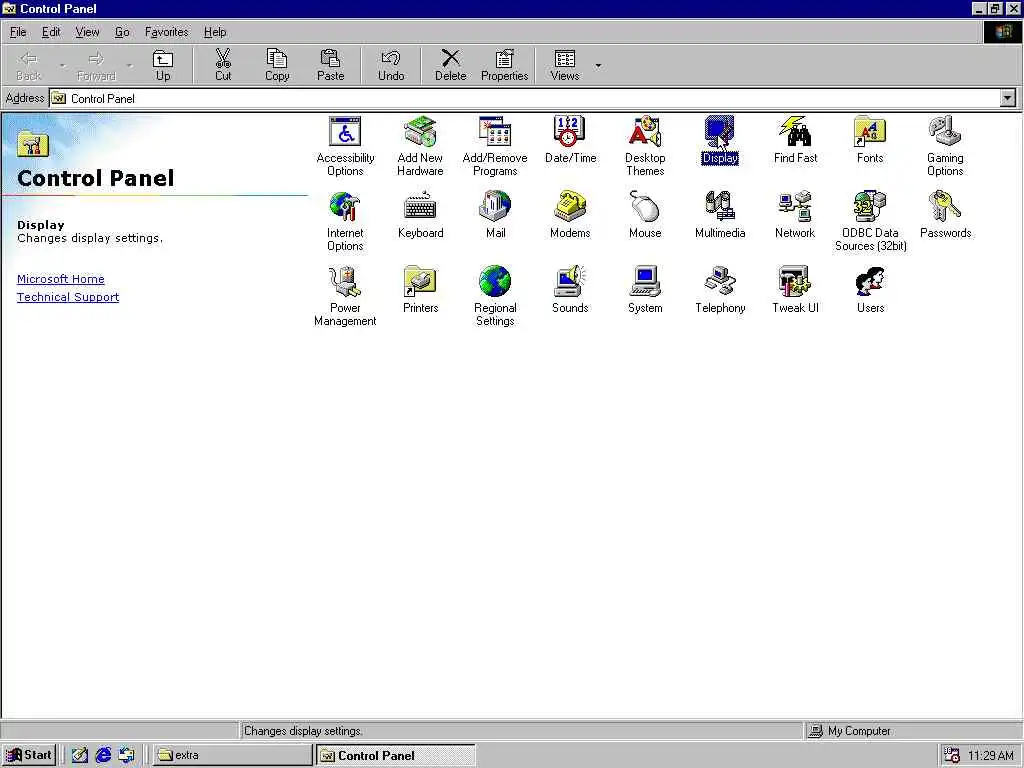Click the Start button

pos(29,755)
